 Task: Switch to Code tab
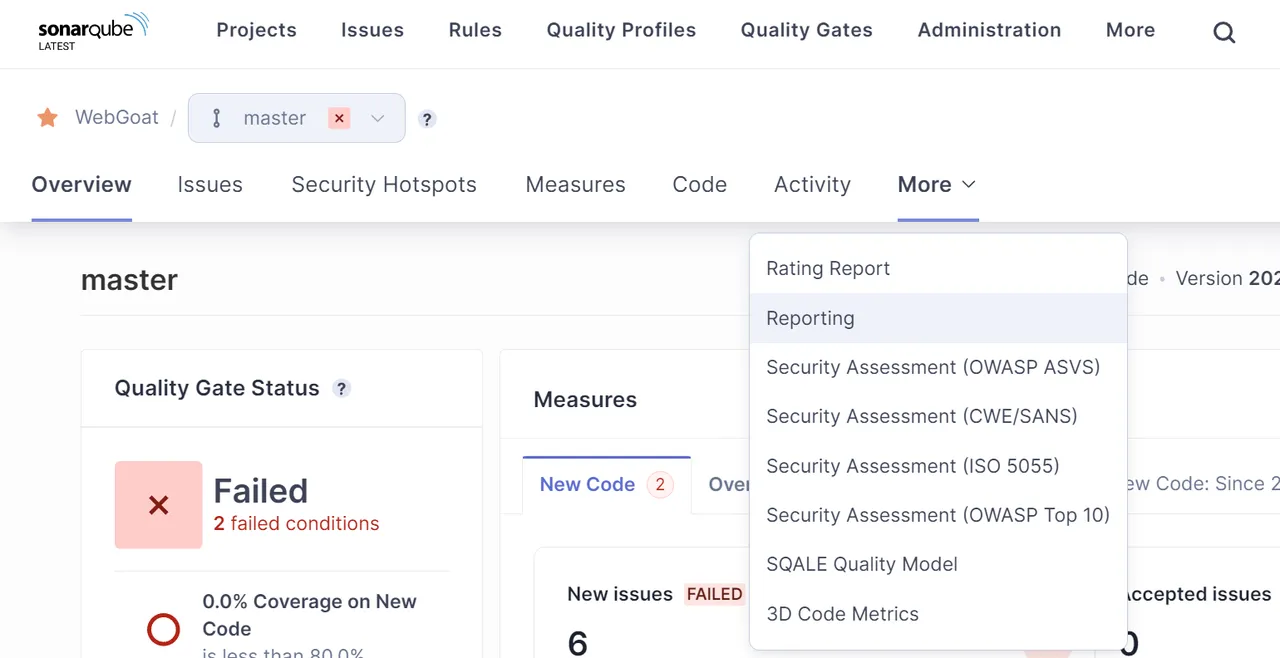pyautogui.click(x=700, y=184)
